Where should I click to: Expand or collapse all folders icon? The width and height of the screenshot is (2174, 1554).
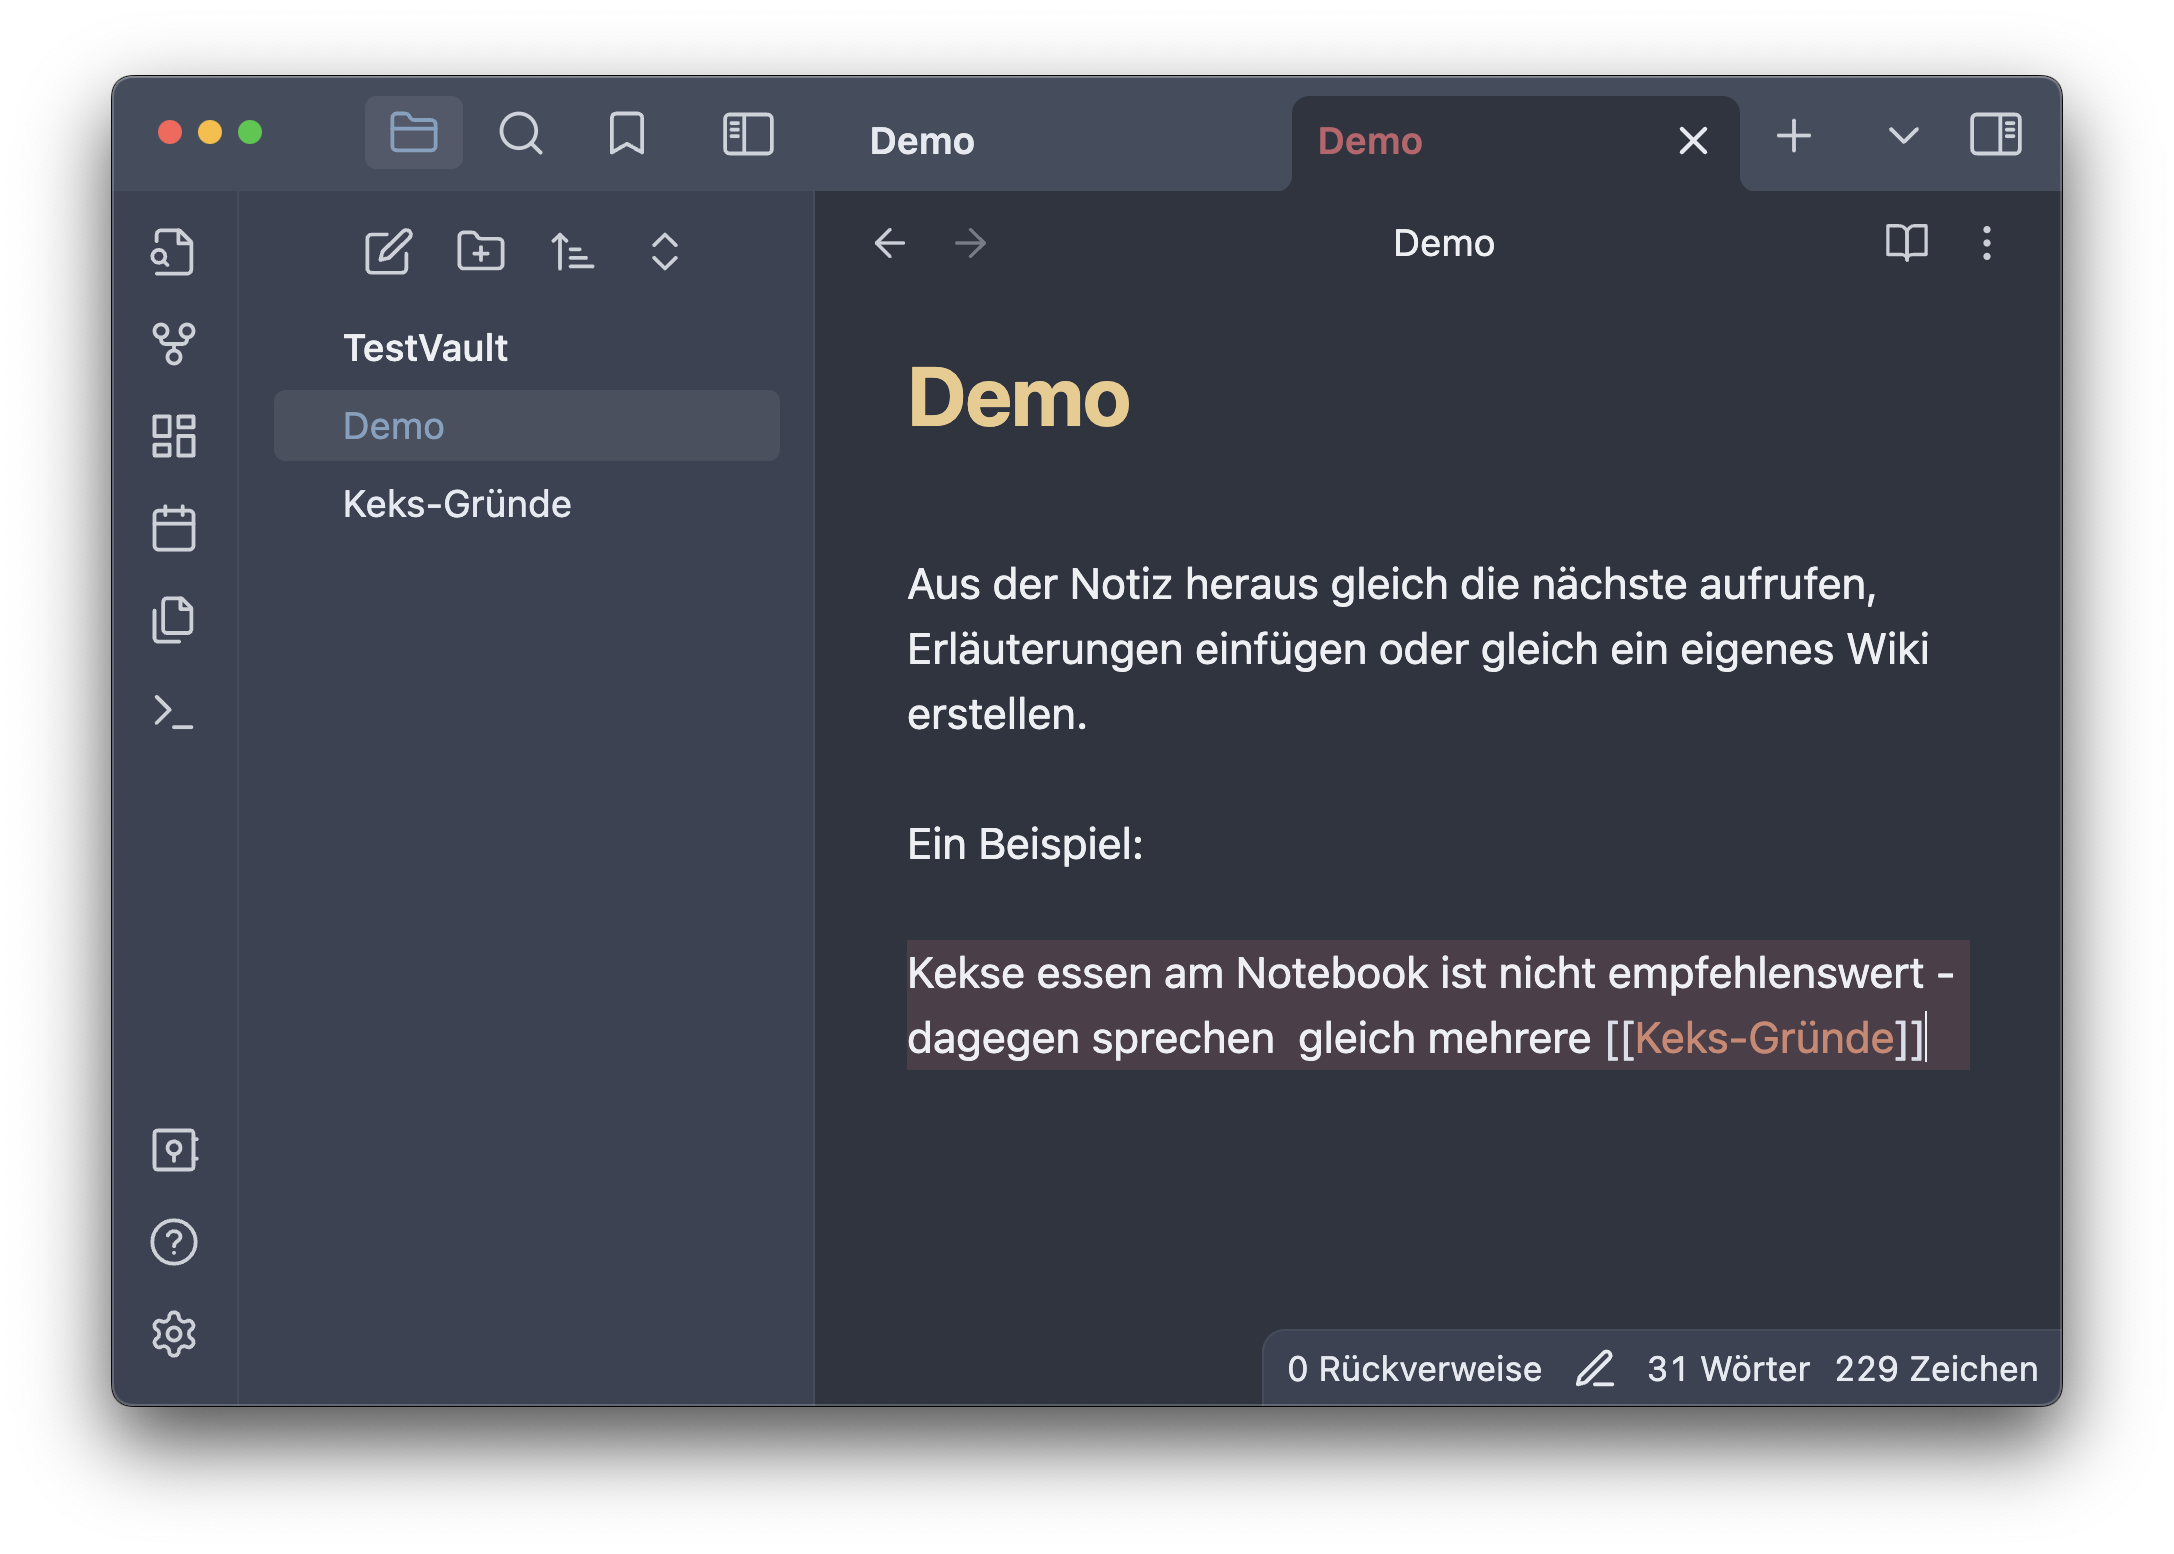(x=665, y=251)
